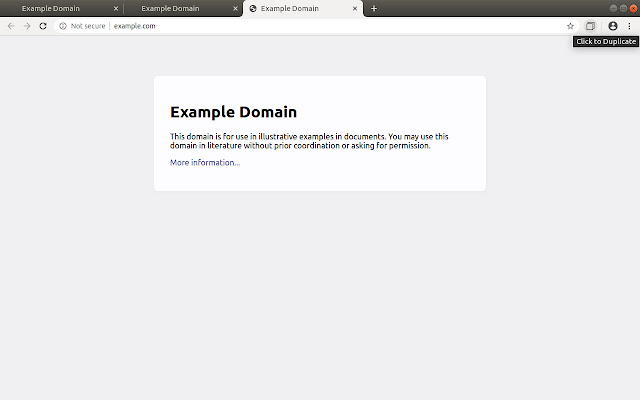
Task: Minimize the browser window
Action: coord(613,9)
